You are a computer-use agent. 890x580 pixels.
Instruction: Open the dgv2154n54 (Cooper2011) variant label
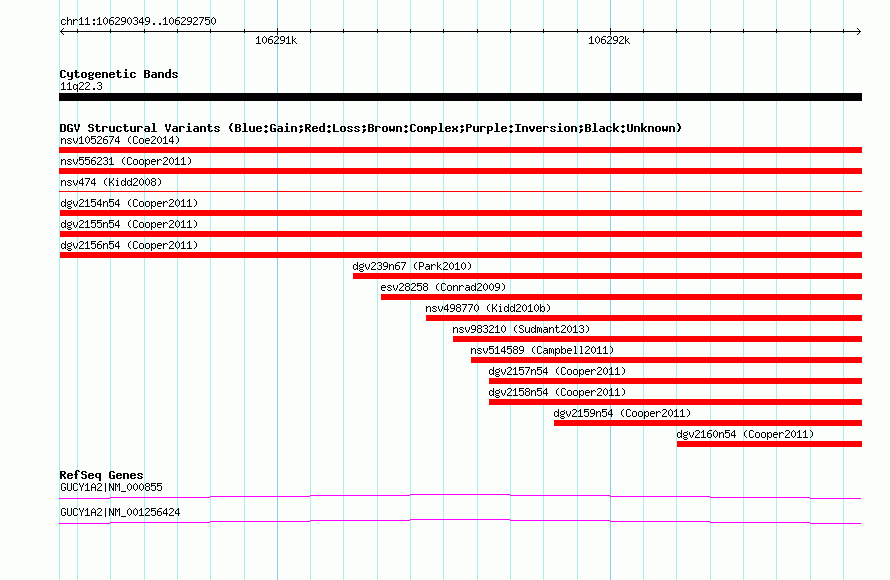[x=129, y=203]
